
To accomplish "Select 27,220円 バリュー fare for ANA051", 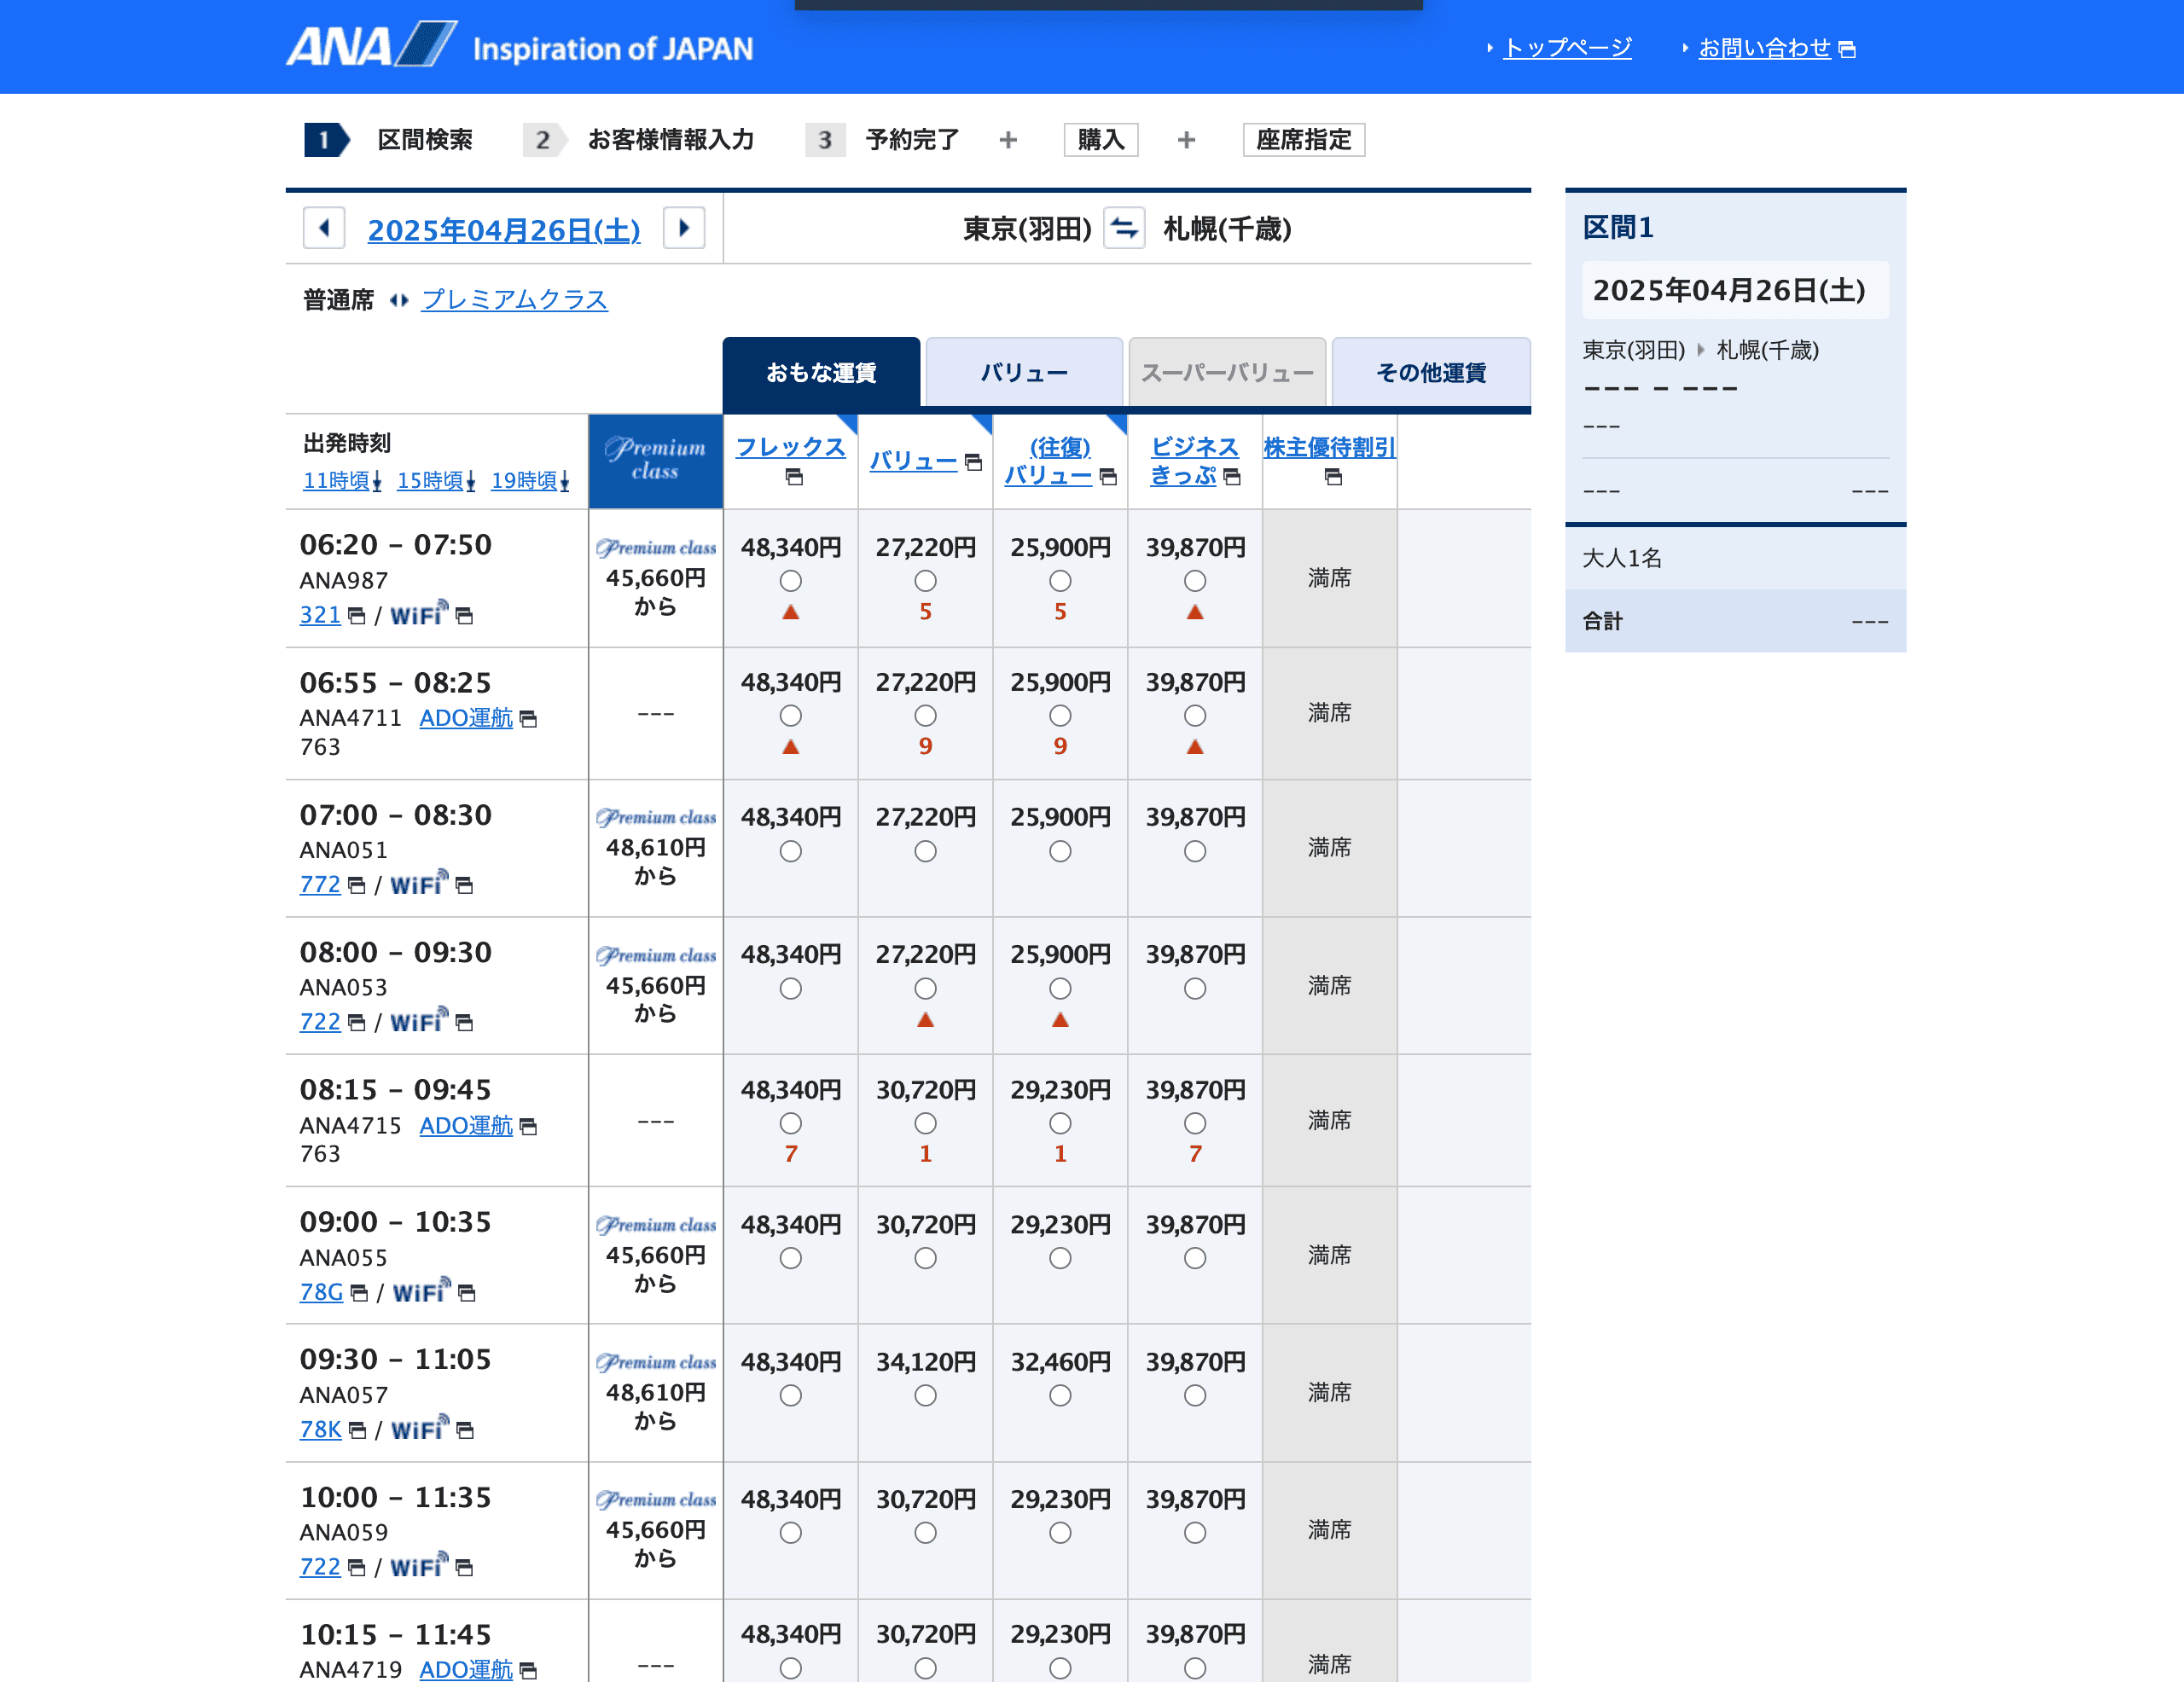I will click(925, 851).
